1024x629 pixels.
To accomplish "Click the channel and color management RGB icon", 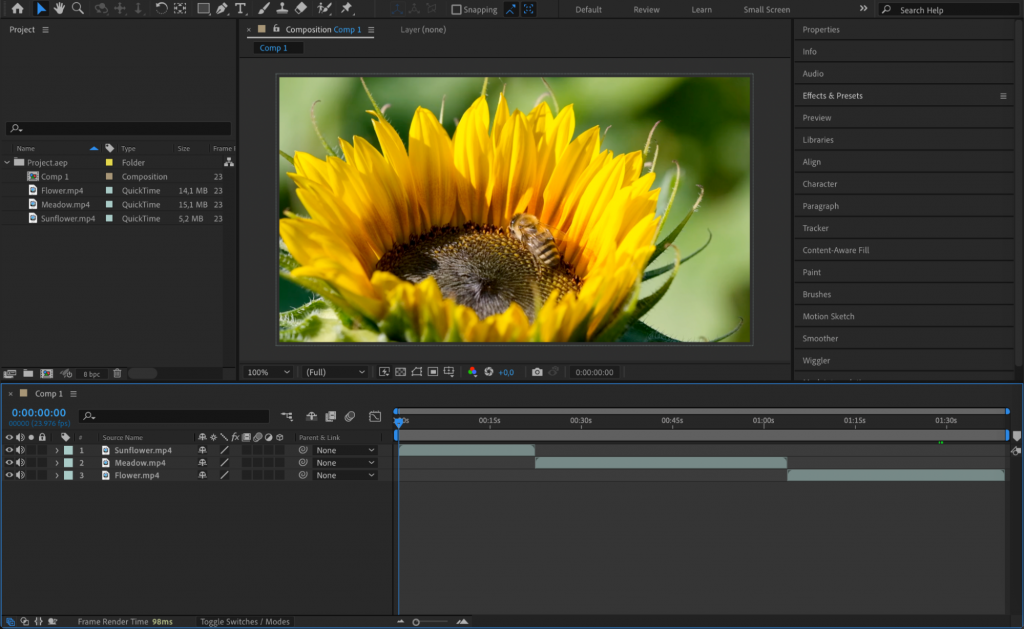I will click(x=473, y=371).
